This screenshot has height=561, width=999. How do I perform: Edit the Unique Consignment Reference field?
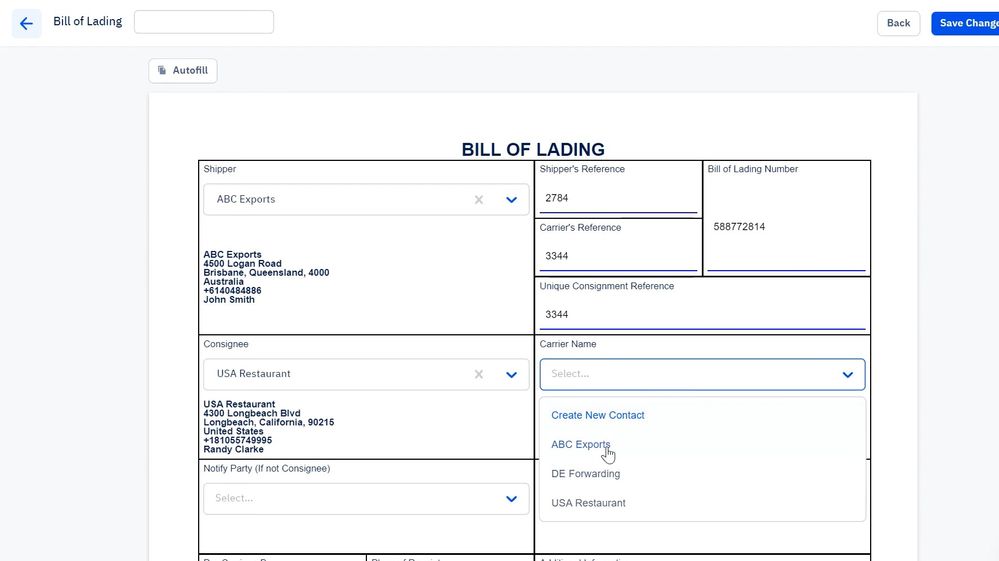coord(702,315)
